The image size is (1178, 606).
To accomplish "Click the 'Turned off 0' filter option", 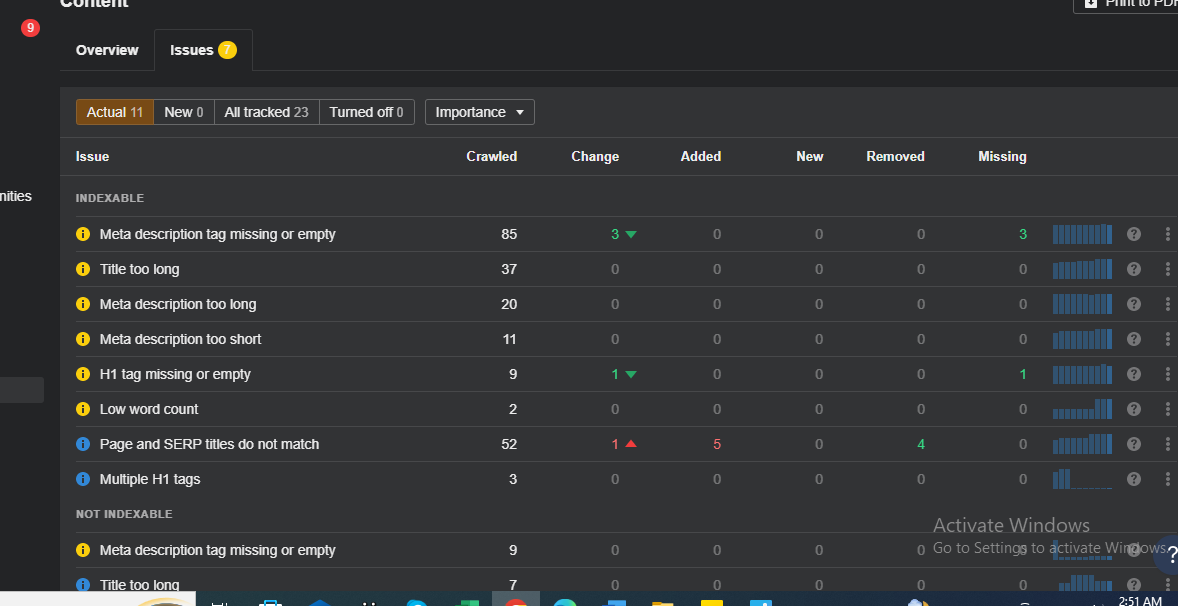I will (366, 112).
